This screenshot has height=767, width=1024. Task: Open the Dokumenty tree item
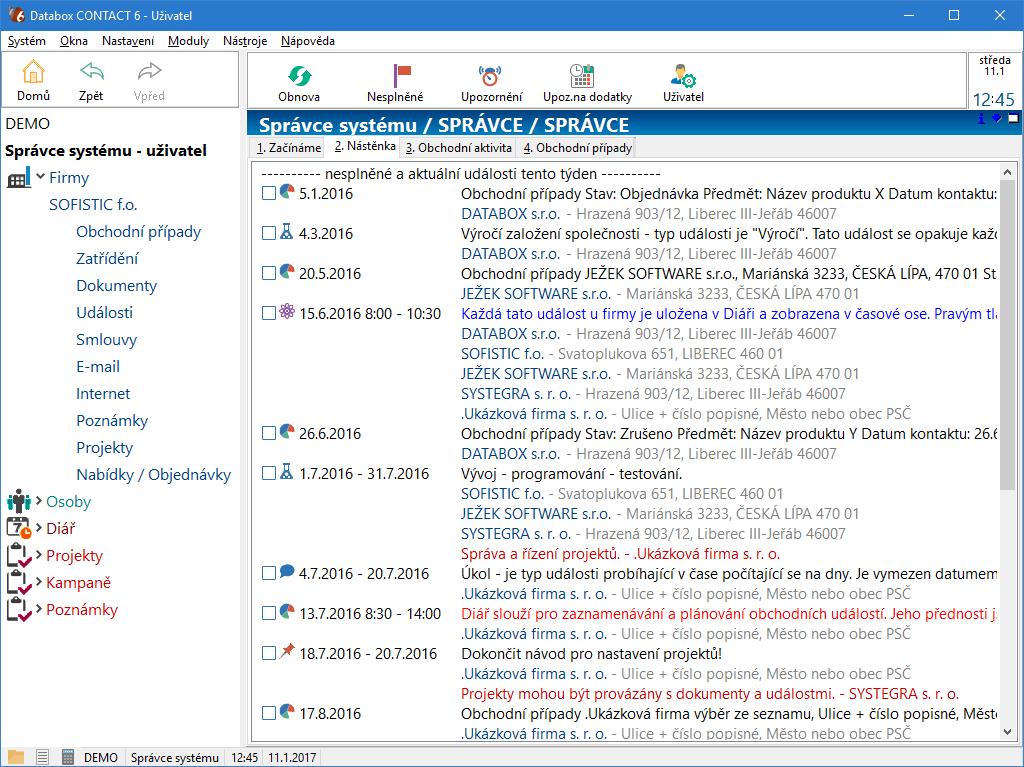[116, 286]
